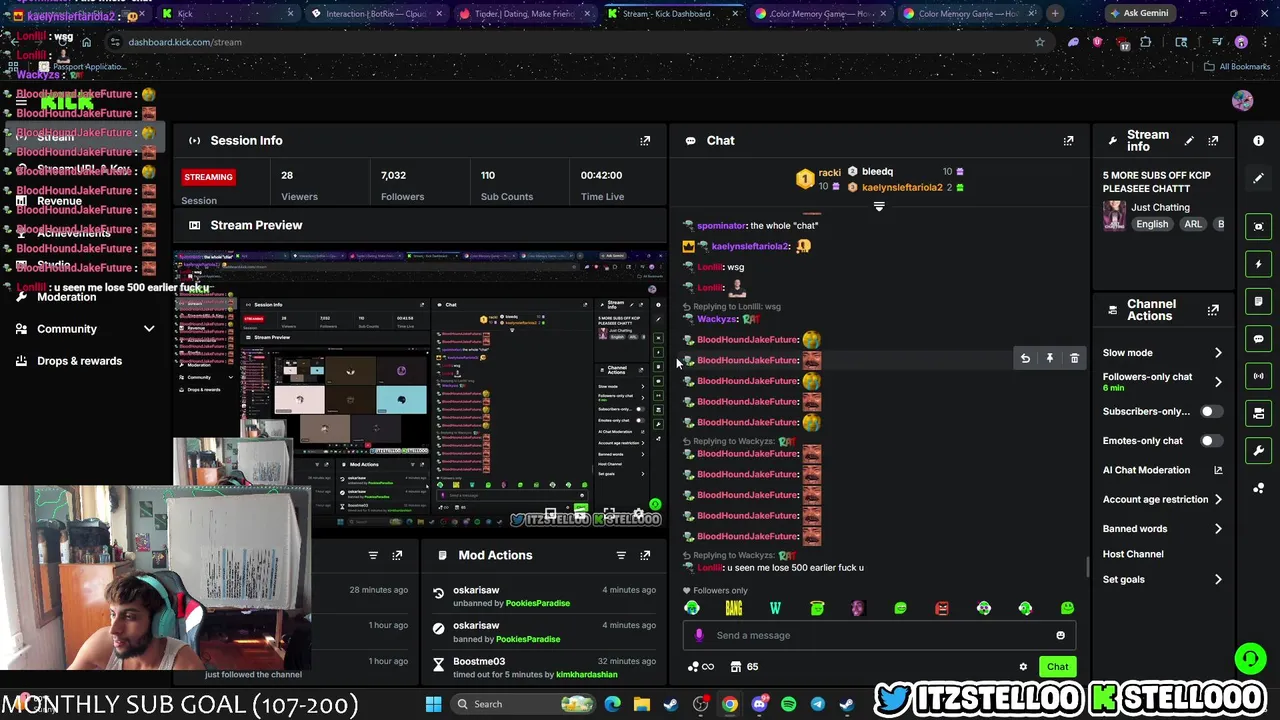Pop out the Stream info panel
This screenshot has width=1280, height=720.
[x=1213, y=141]
